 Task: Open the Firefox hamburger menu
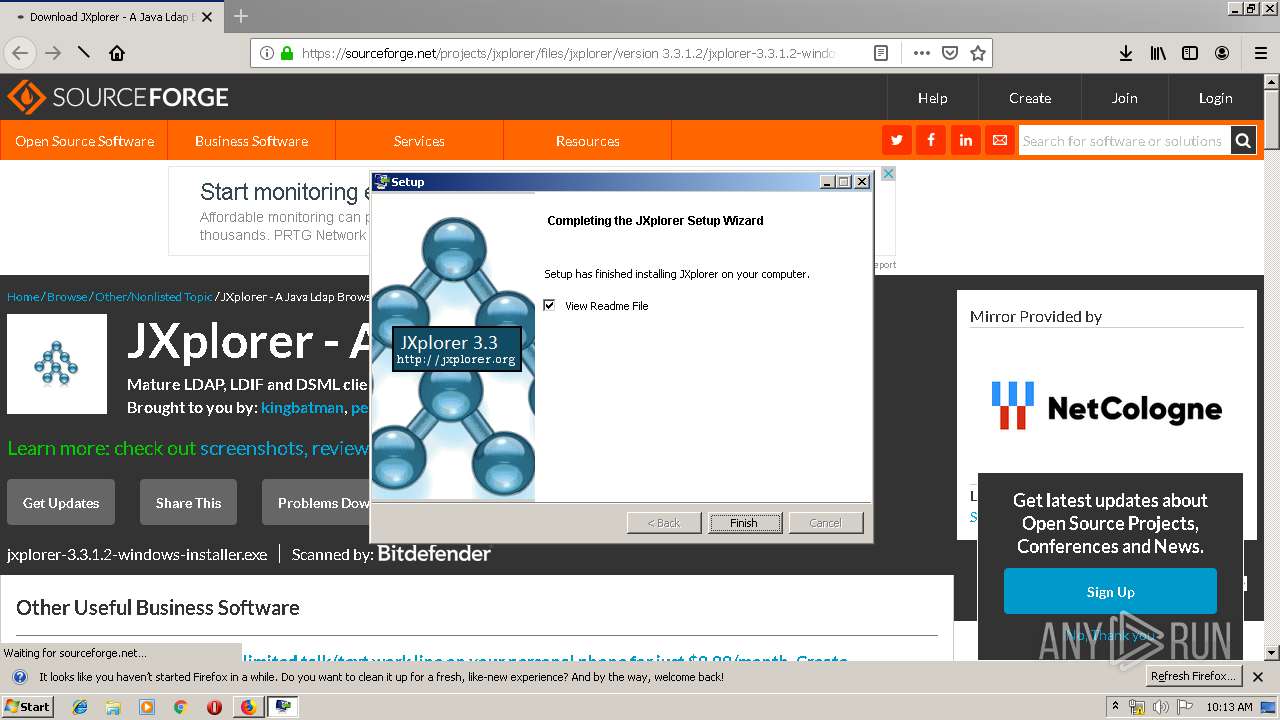[1261, 53]
